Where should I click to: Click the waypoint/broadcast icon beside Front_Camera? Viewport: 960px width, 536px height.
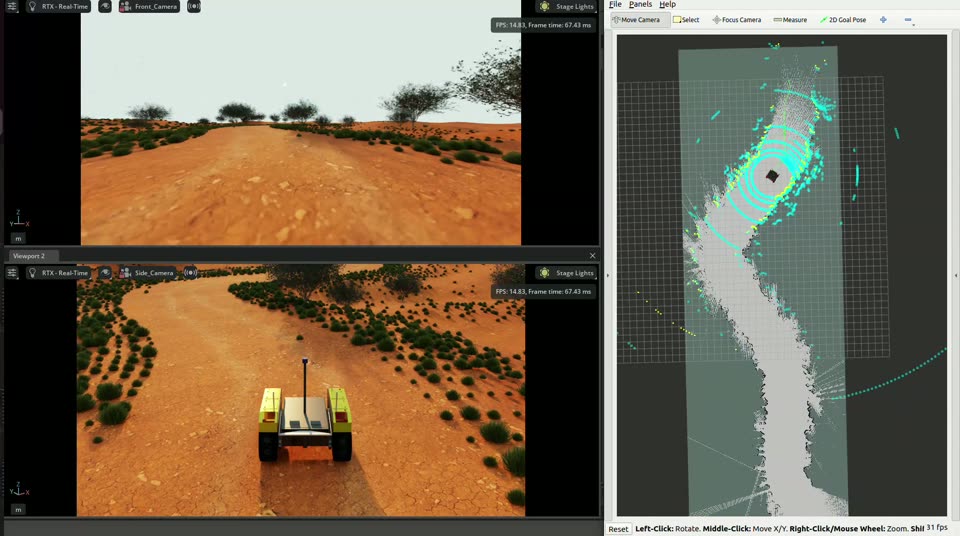coord(193,6)
